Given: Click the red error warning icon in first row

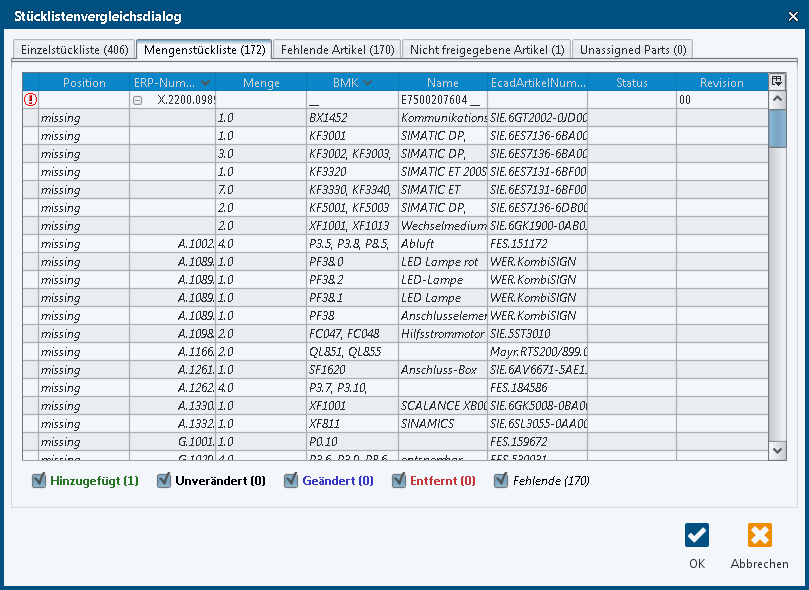Looking at the screenshot, I should pos(30,100).
